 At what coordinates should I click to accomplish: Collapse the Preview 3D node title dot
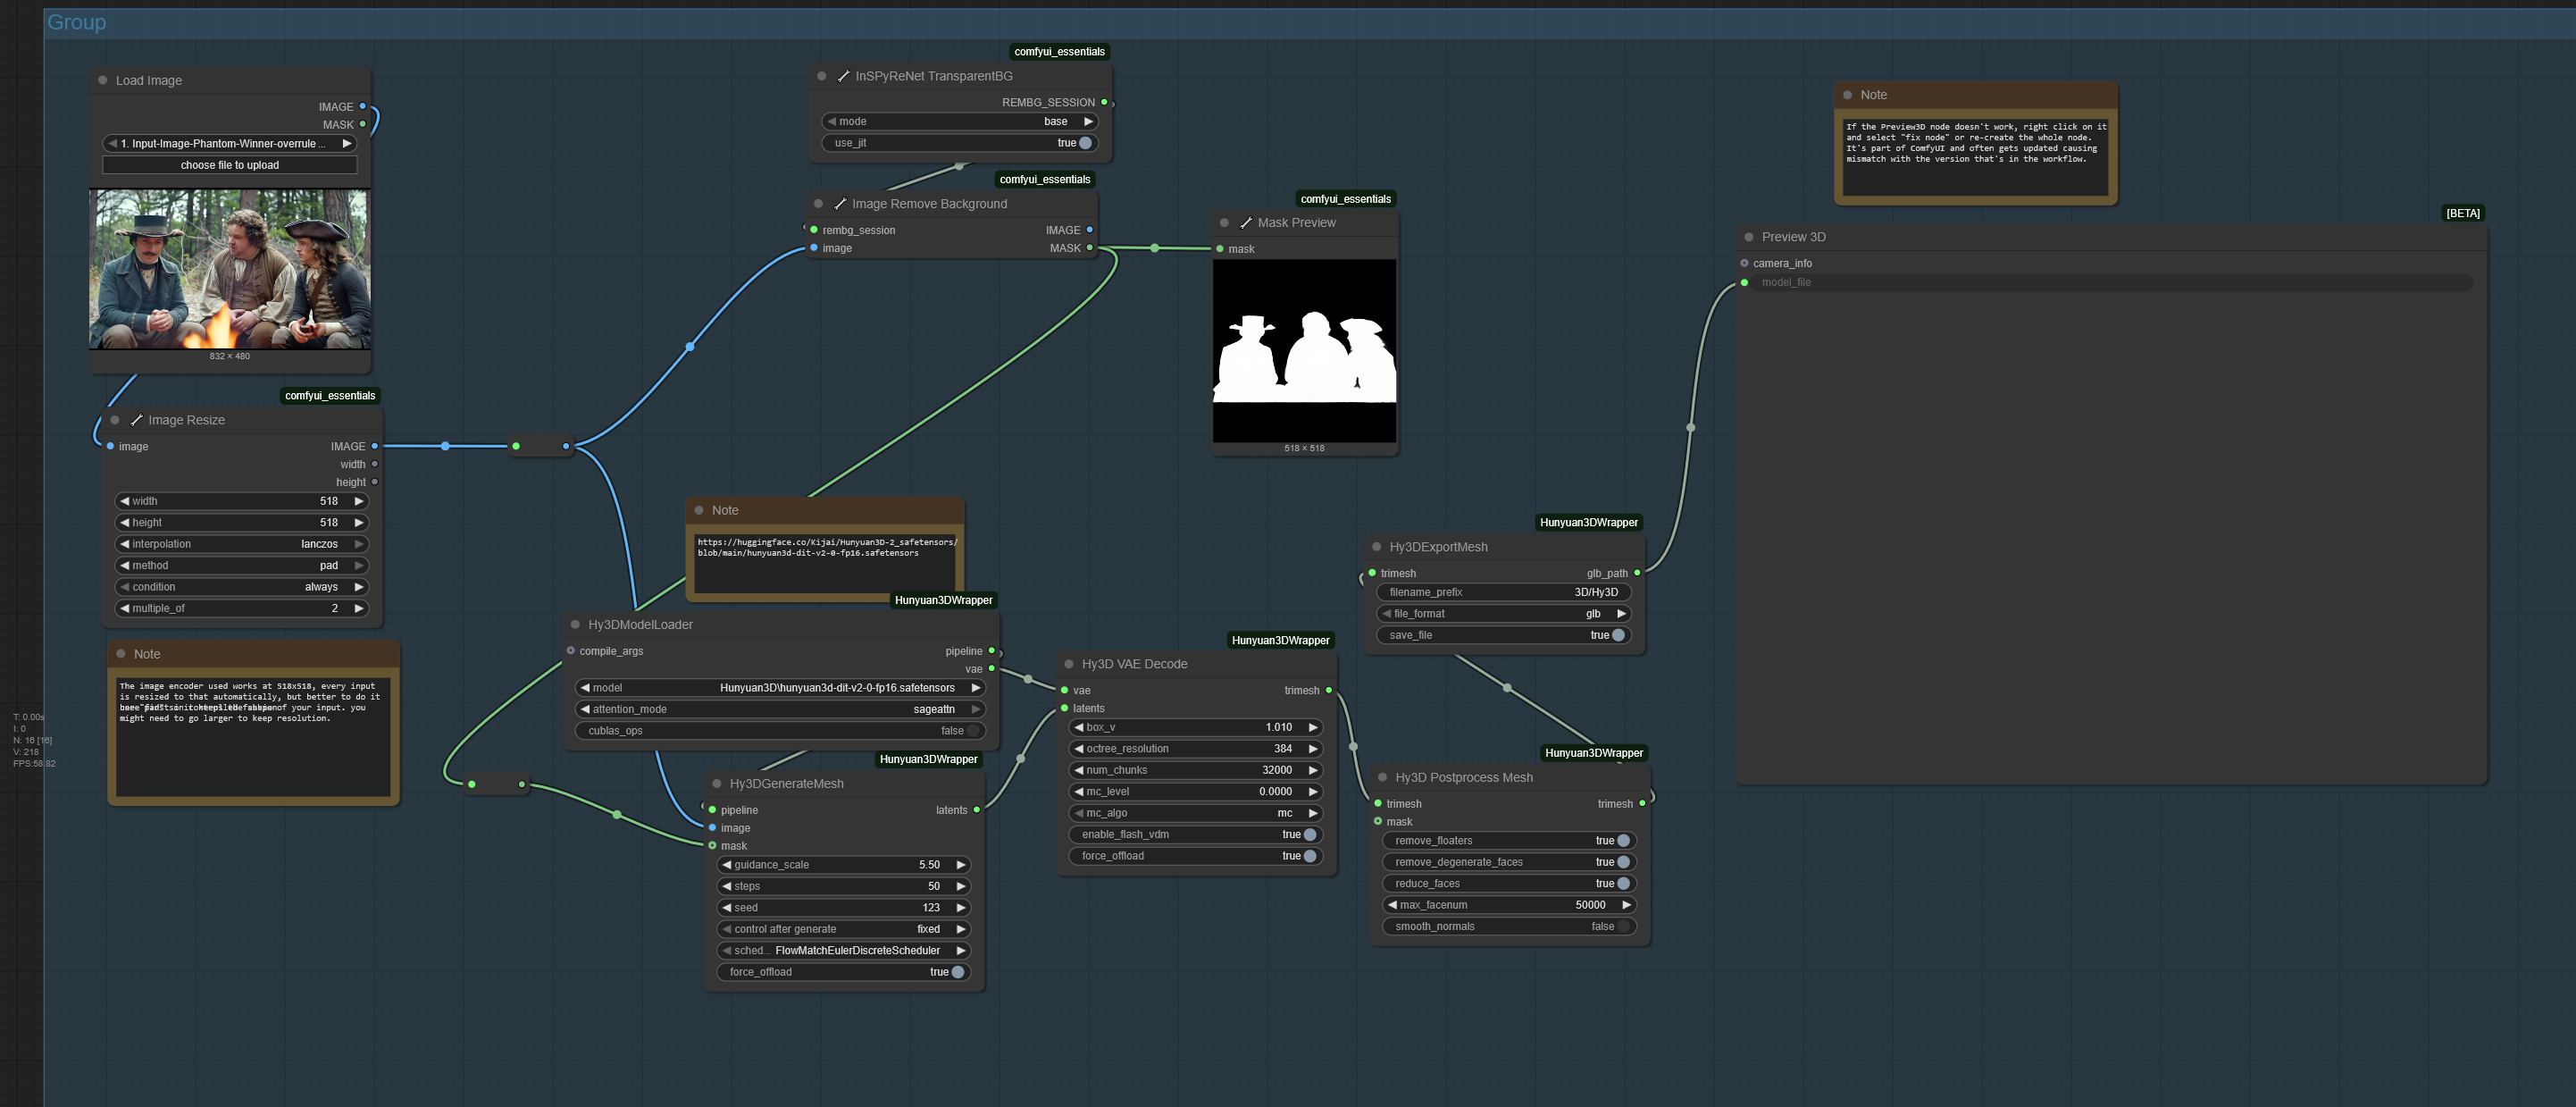pos(1747,237)
